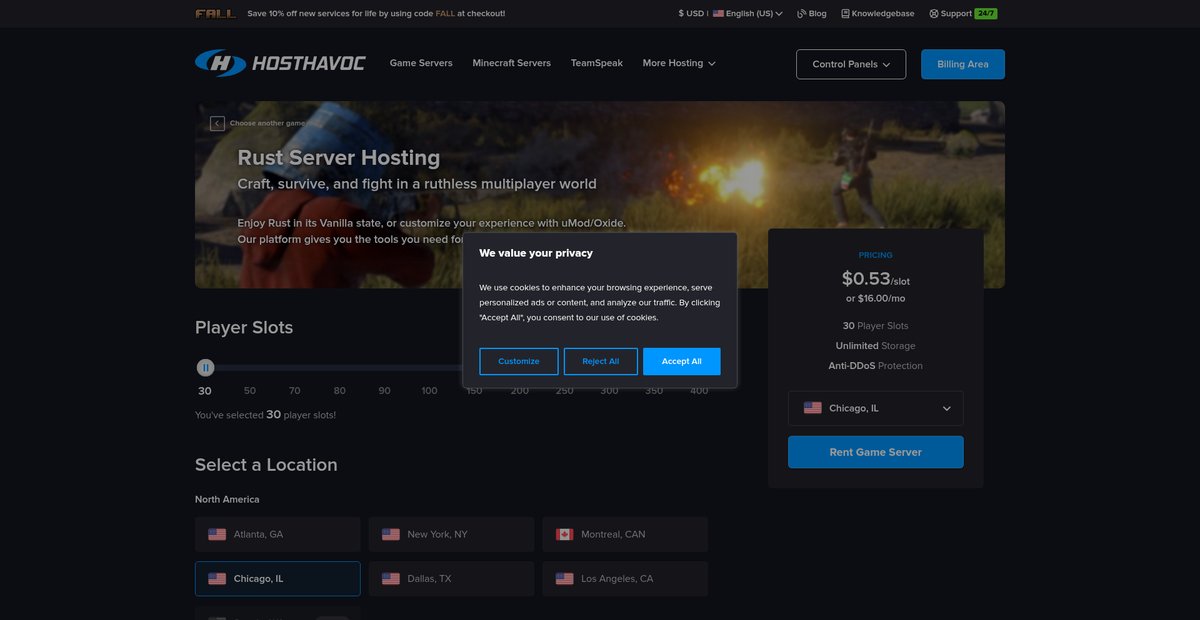1200x620 pixels.
Task: Click Rent Game Server button
Action: (x=876, y=452)
